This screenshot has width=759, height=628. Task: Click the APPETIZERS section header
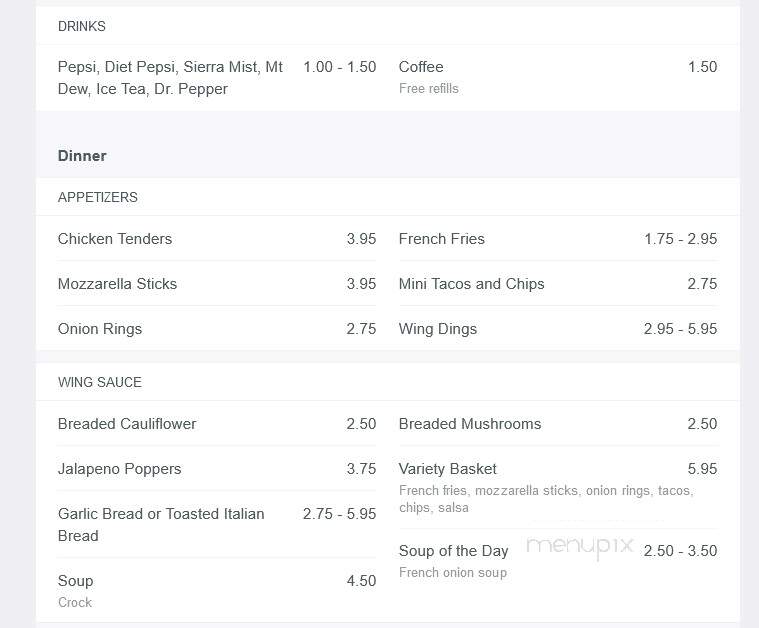(97, 197)
